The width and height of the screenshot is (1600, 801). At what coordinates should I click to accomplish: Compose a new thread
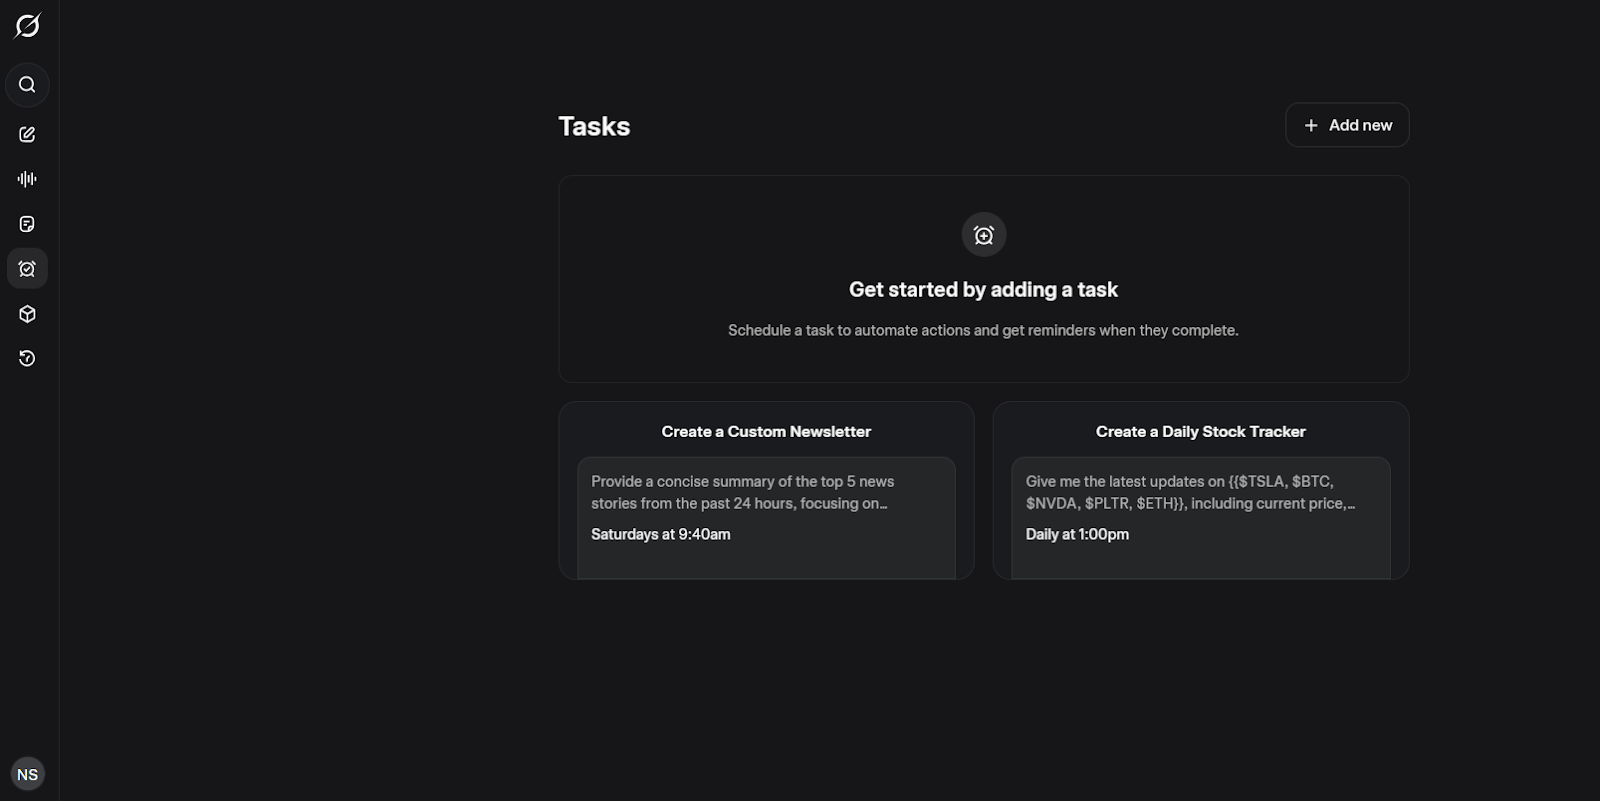coord(27,133)
